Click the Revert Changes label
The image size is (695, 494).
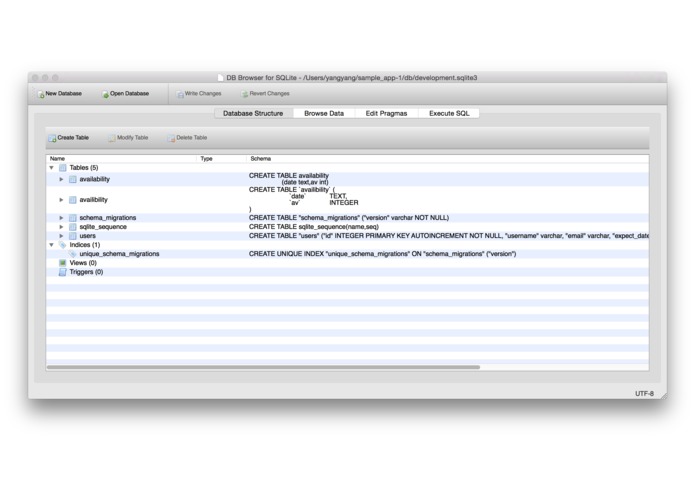269,93
